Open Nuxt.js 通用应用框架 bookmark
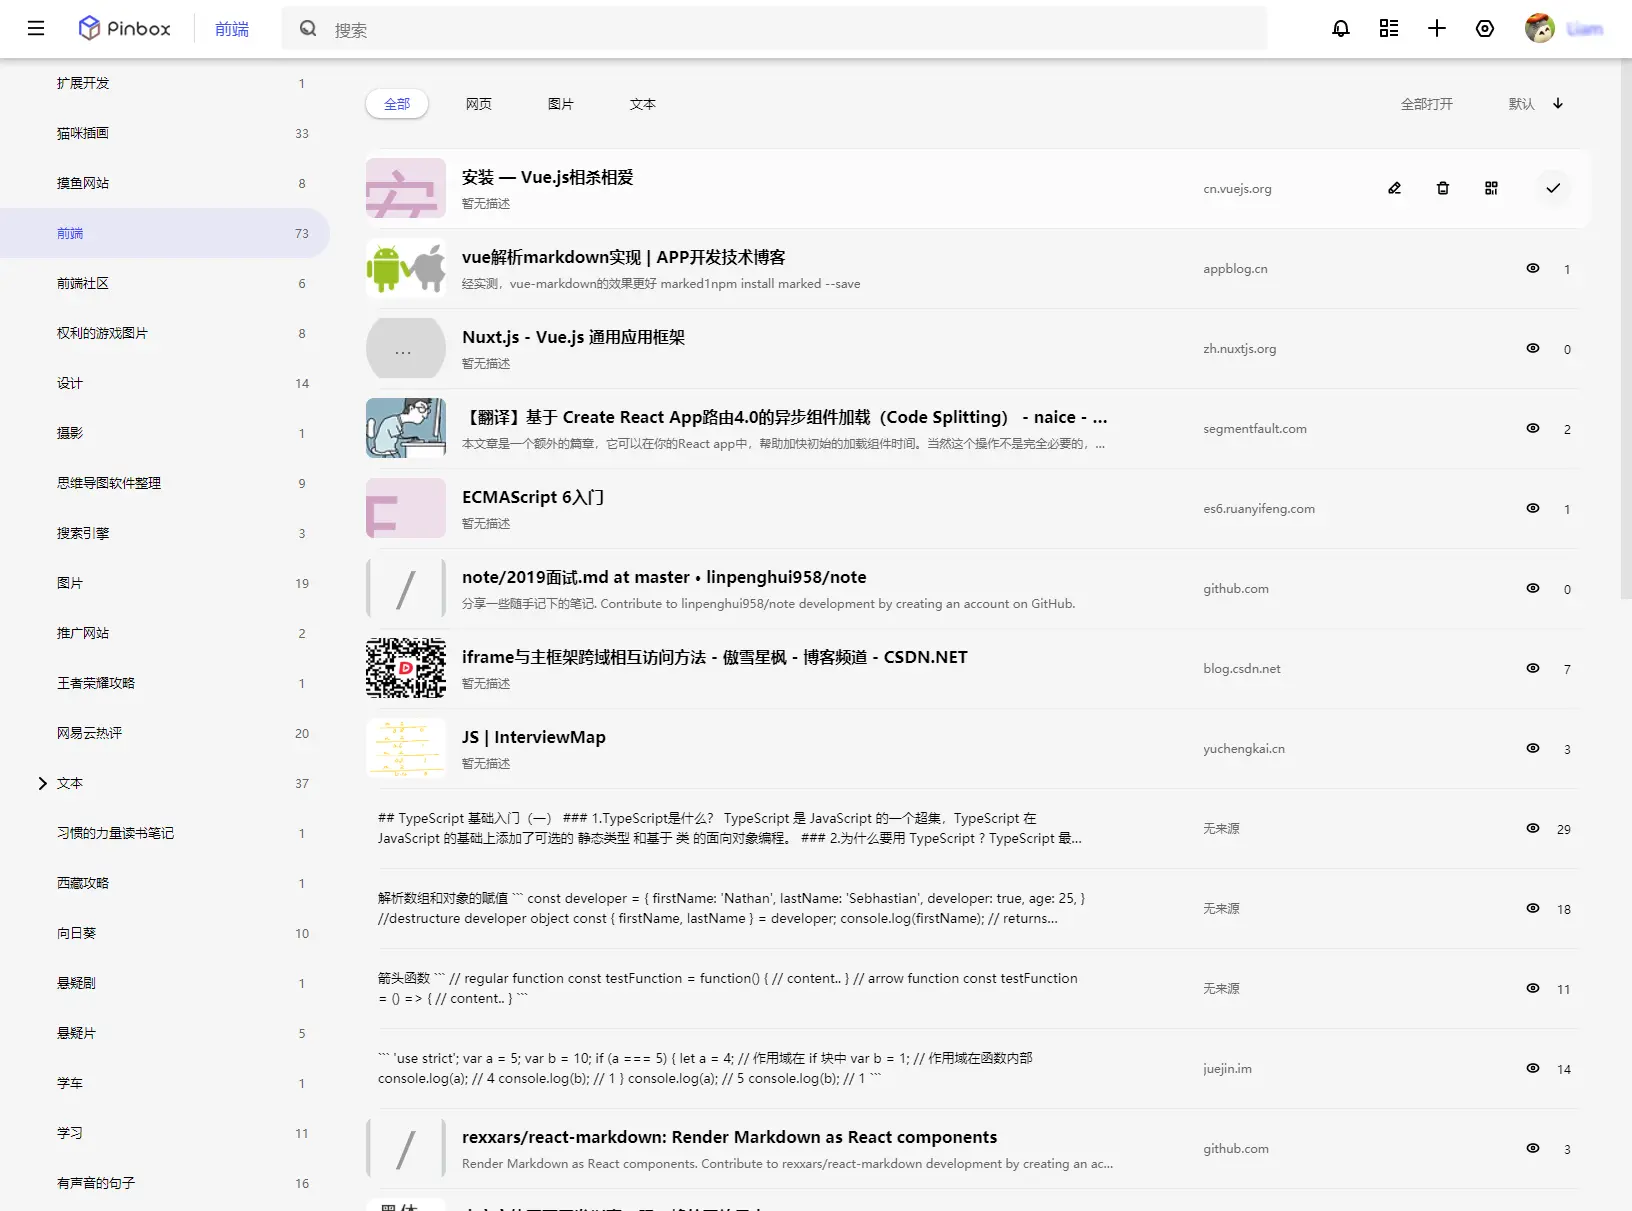Screen dimensions: 1632x1211 pyautogui.click(x=574, y=337)
